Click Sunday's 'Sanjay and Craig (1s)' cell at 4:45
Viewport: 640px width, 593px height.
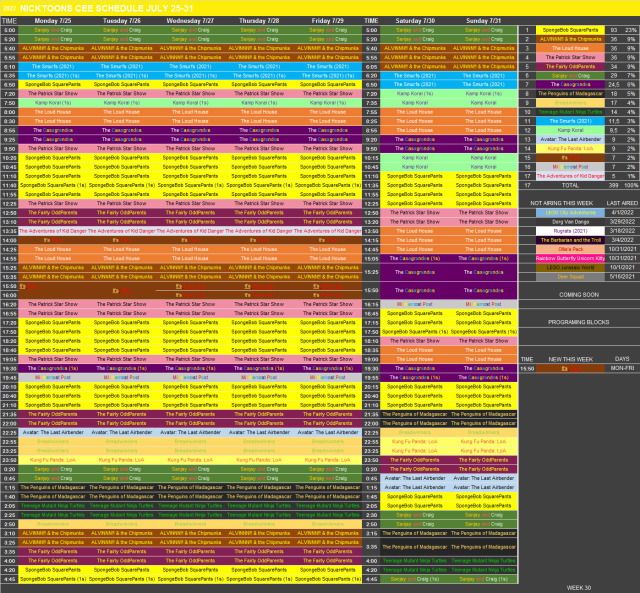483,579
